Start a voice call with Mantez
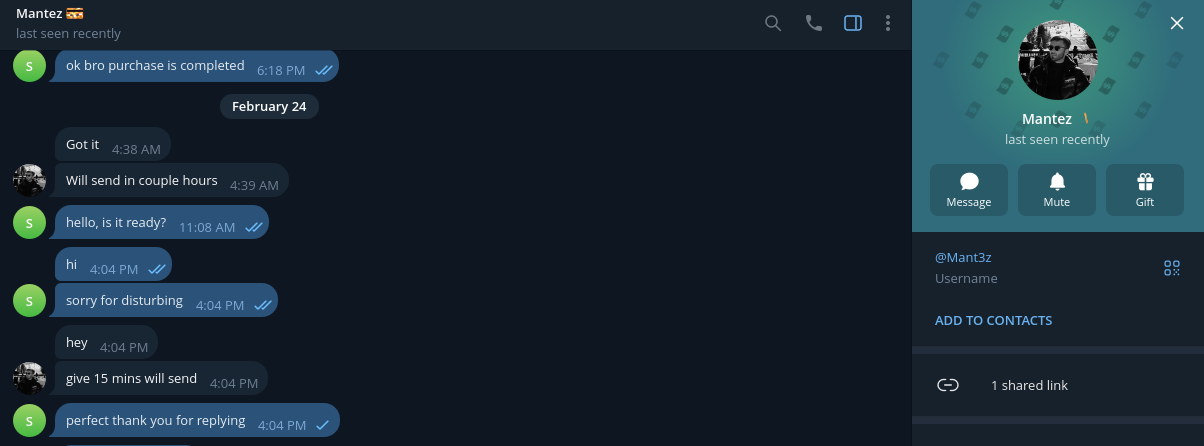Viewport: 1204px width, 446px height. pyautogui.click(x=813, y=23)
